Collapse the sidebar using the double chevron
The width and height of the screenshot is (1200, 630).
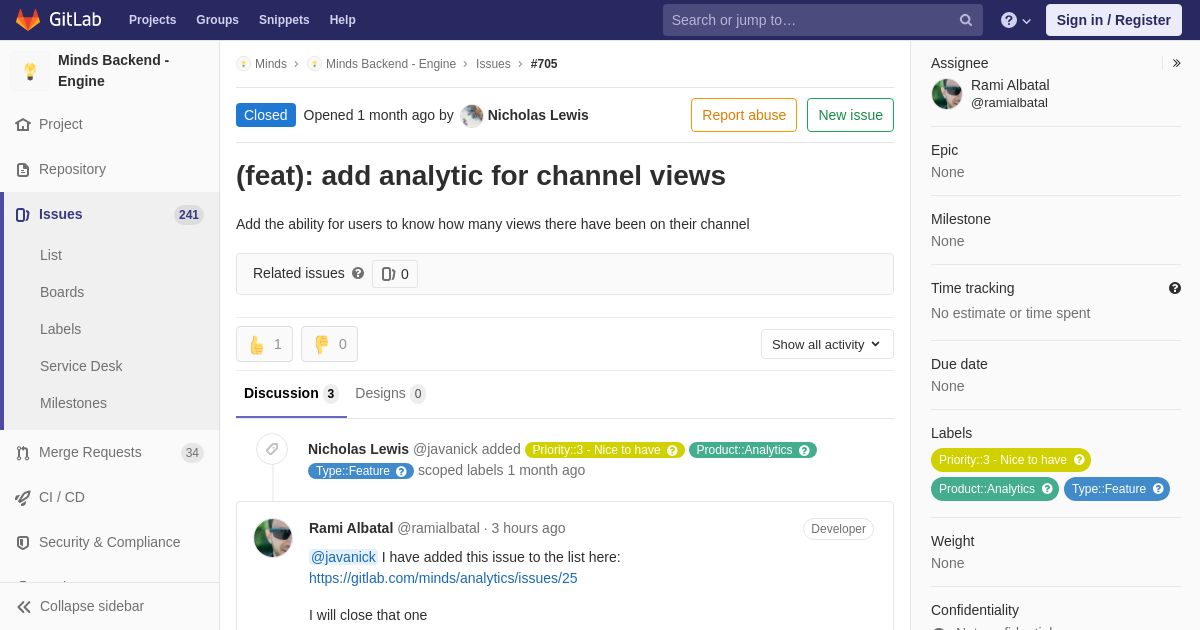coord(24,607)
